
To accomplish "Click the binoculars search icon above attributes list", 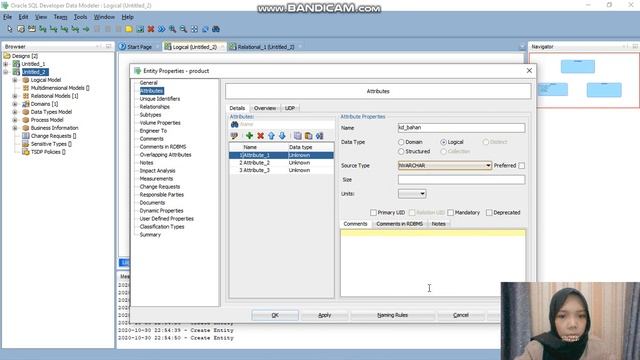I will click(x=235, y=124).
